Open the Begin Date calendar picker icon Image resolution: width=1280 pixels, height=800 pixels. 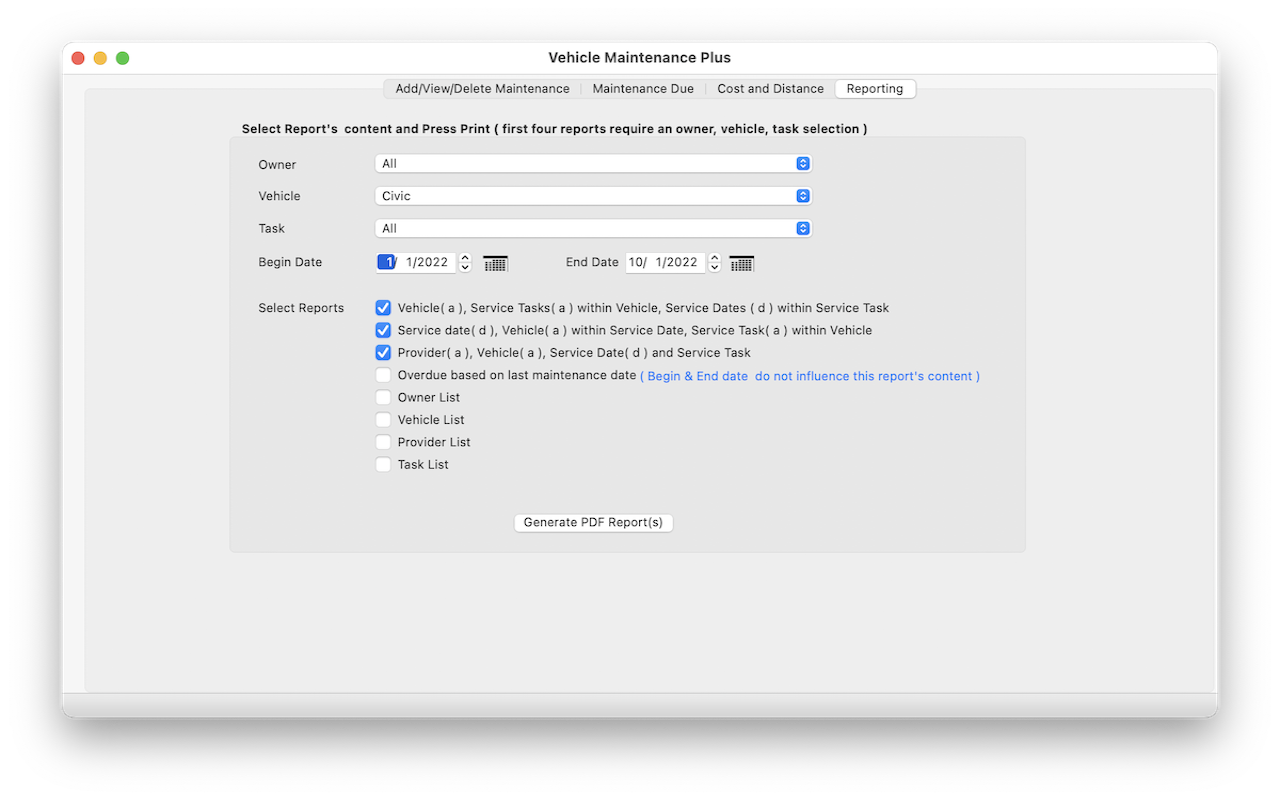tap(495, 263)
